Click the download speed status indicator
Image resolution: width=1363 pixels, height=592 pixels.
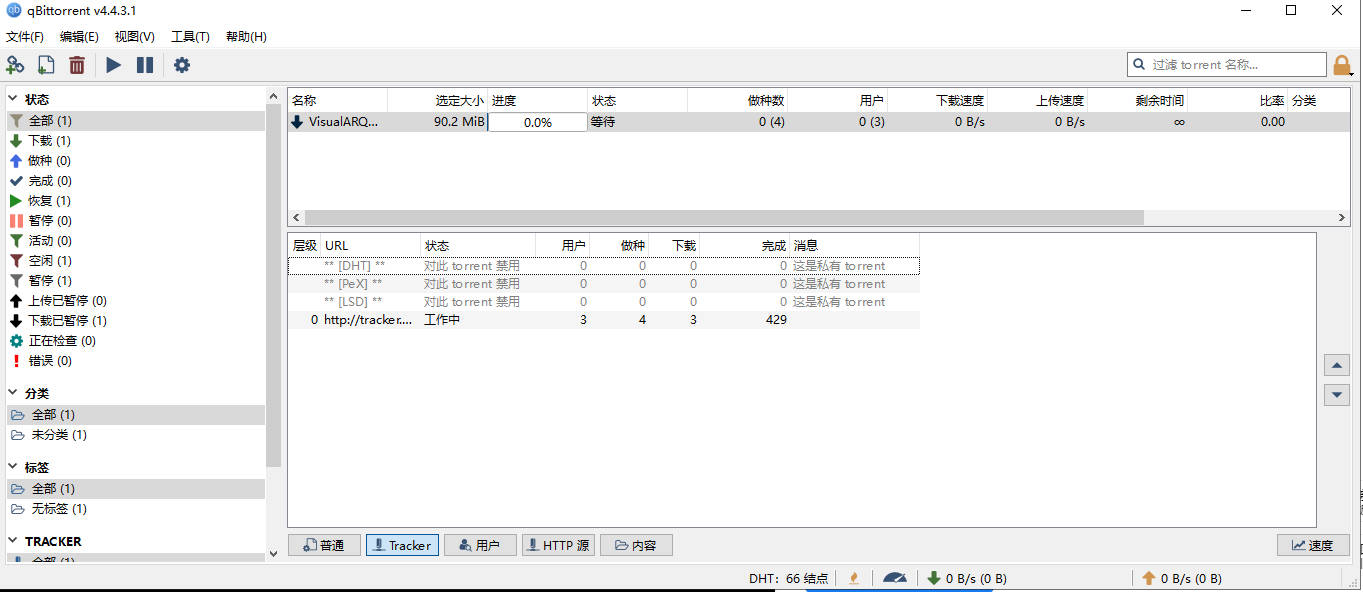click(x=967, y=578)
